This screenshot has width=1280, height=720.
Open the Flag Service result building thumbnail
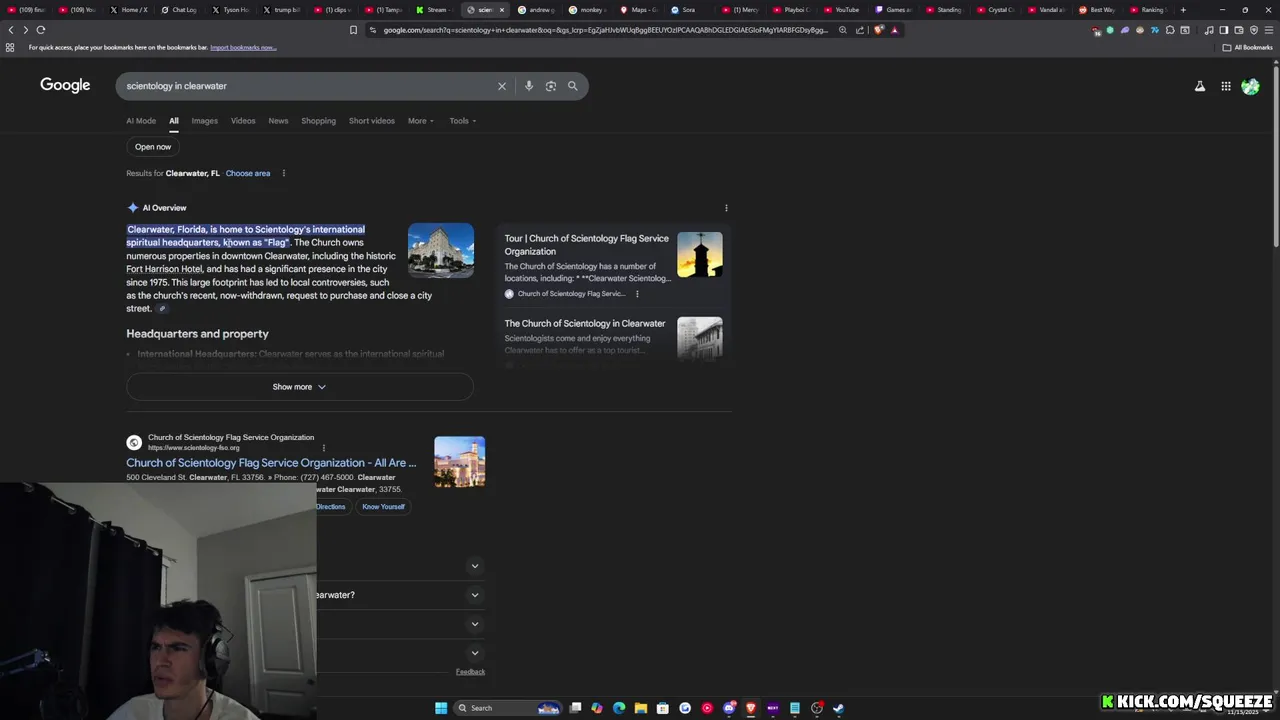(460, 462)
